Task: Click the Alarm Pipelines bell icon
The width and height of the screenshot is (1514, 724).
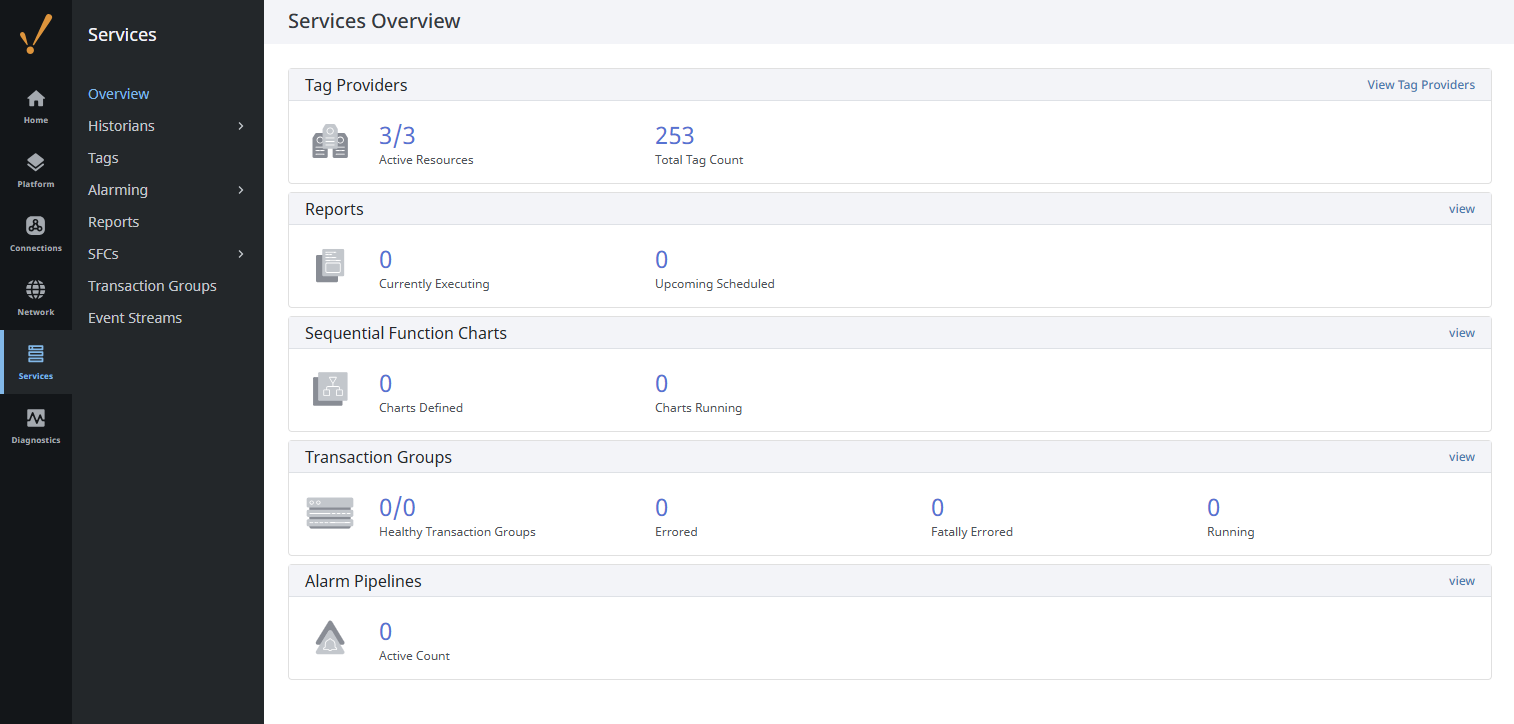Action: [x=330, y=639]
